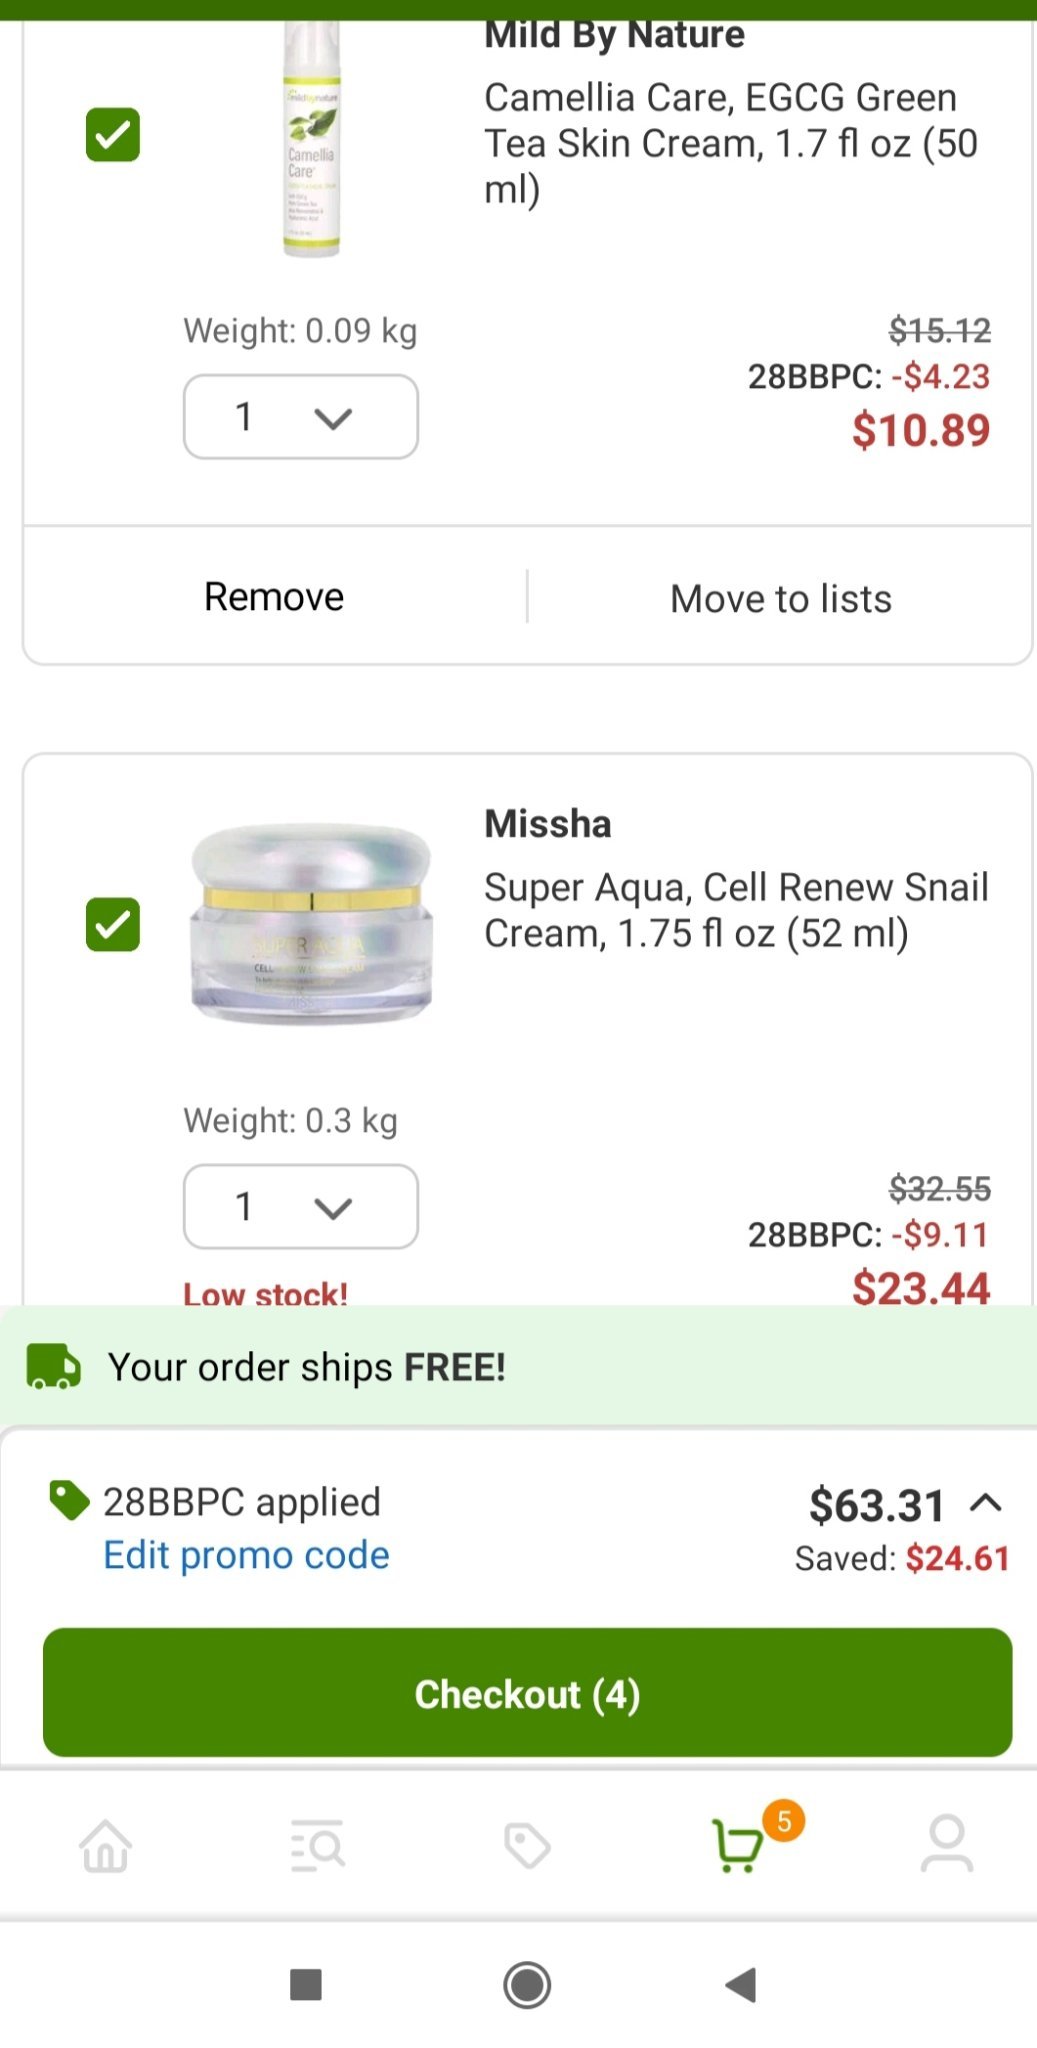Tap the Android home circle button

click(x=527, y=1985)
